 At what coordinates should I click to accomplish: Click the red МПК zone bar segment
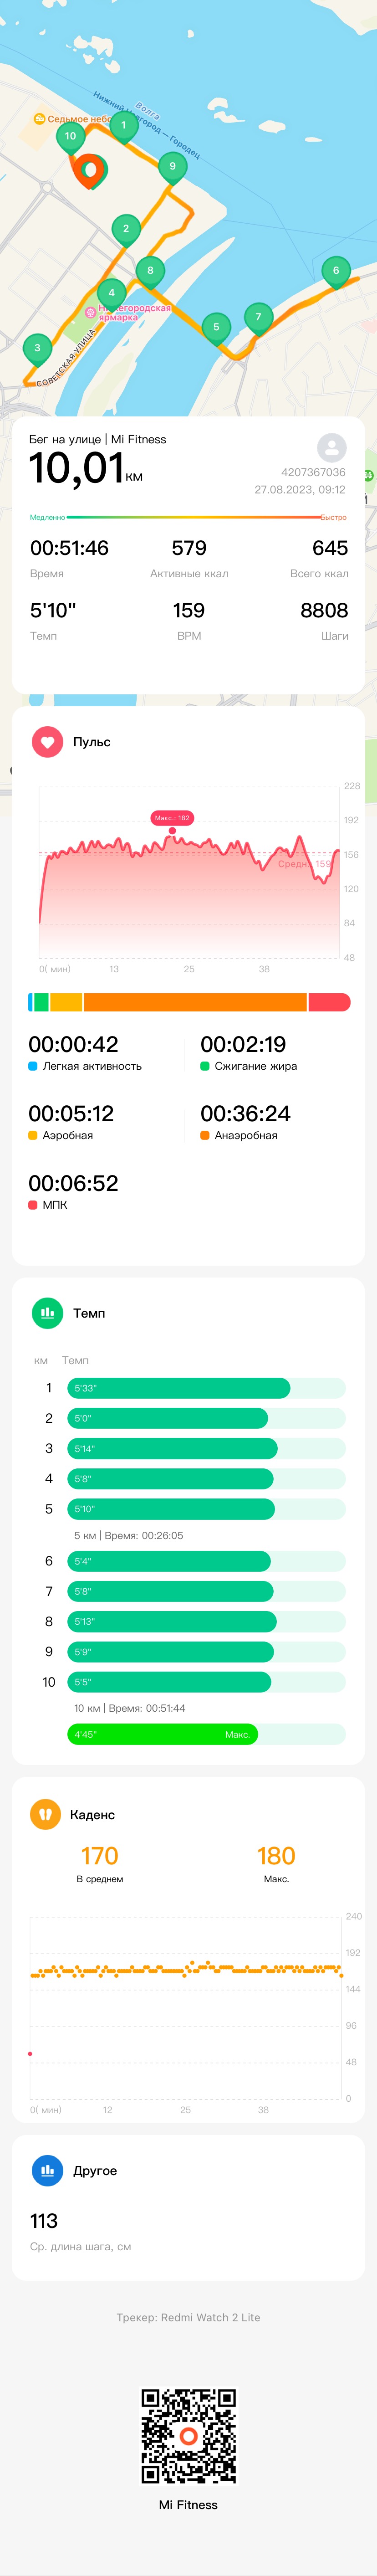coord(330,1002)
